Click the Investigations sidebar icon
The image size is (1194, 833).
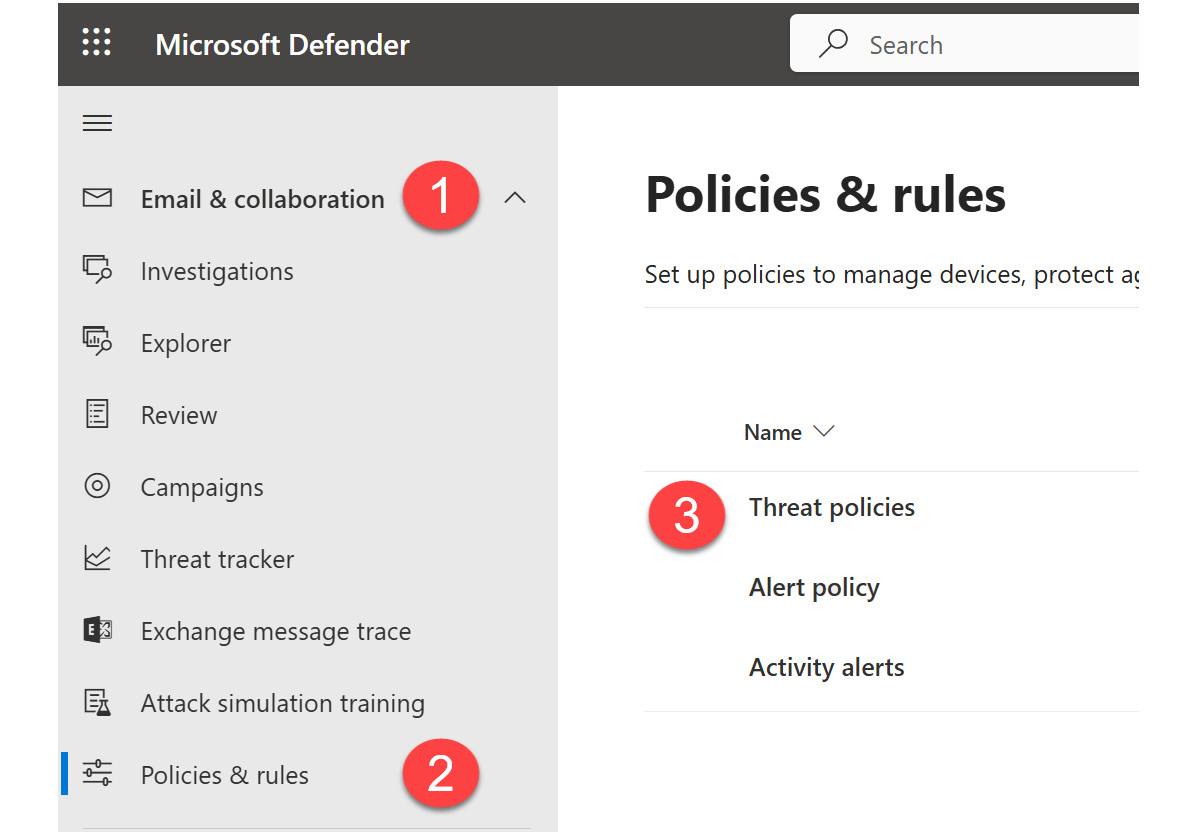[x=97, y=270]
